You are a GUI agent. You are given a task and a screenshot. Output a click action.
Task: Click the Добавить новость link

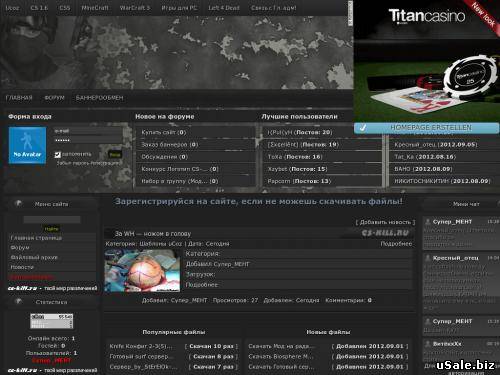point(385,222)
